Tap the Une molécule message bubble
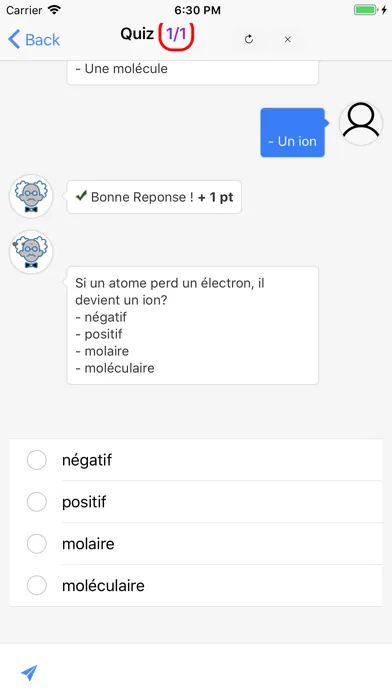The image size is (392, 696). [x=193, y=71]
